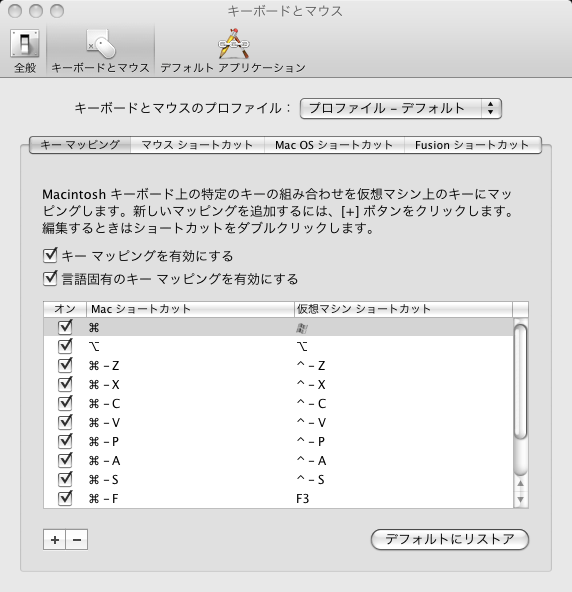Screen dimensions: 572x592
Task: Click the ⌘ symbol in the highlighted row
Action: click(x=94, y=328)
